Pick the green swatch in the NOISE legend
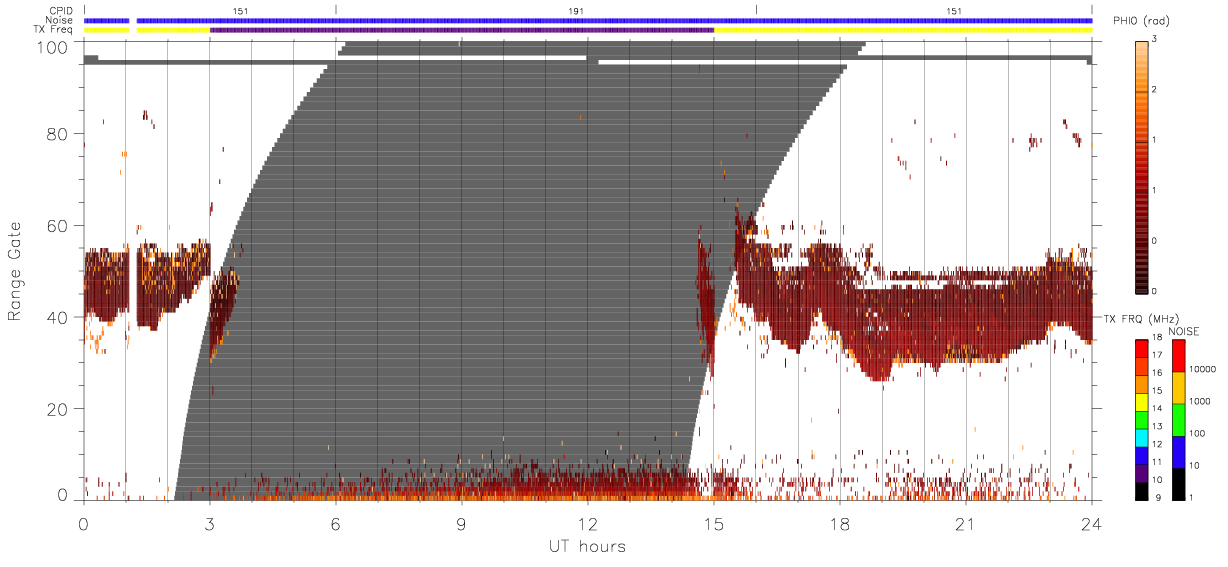 (1178, 420)
